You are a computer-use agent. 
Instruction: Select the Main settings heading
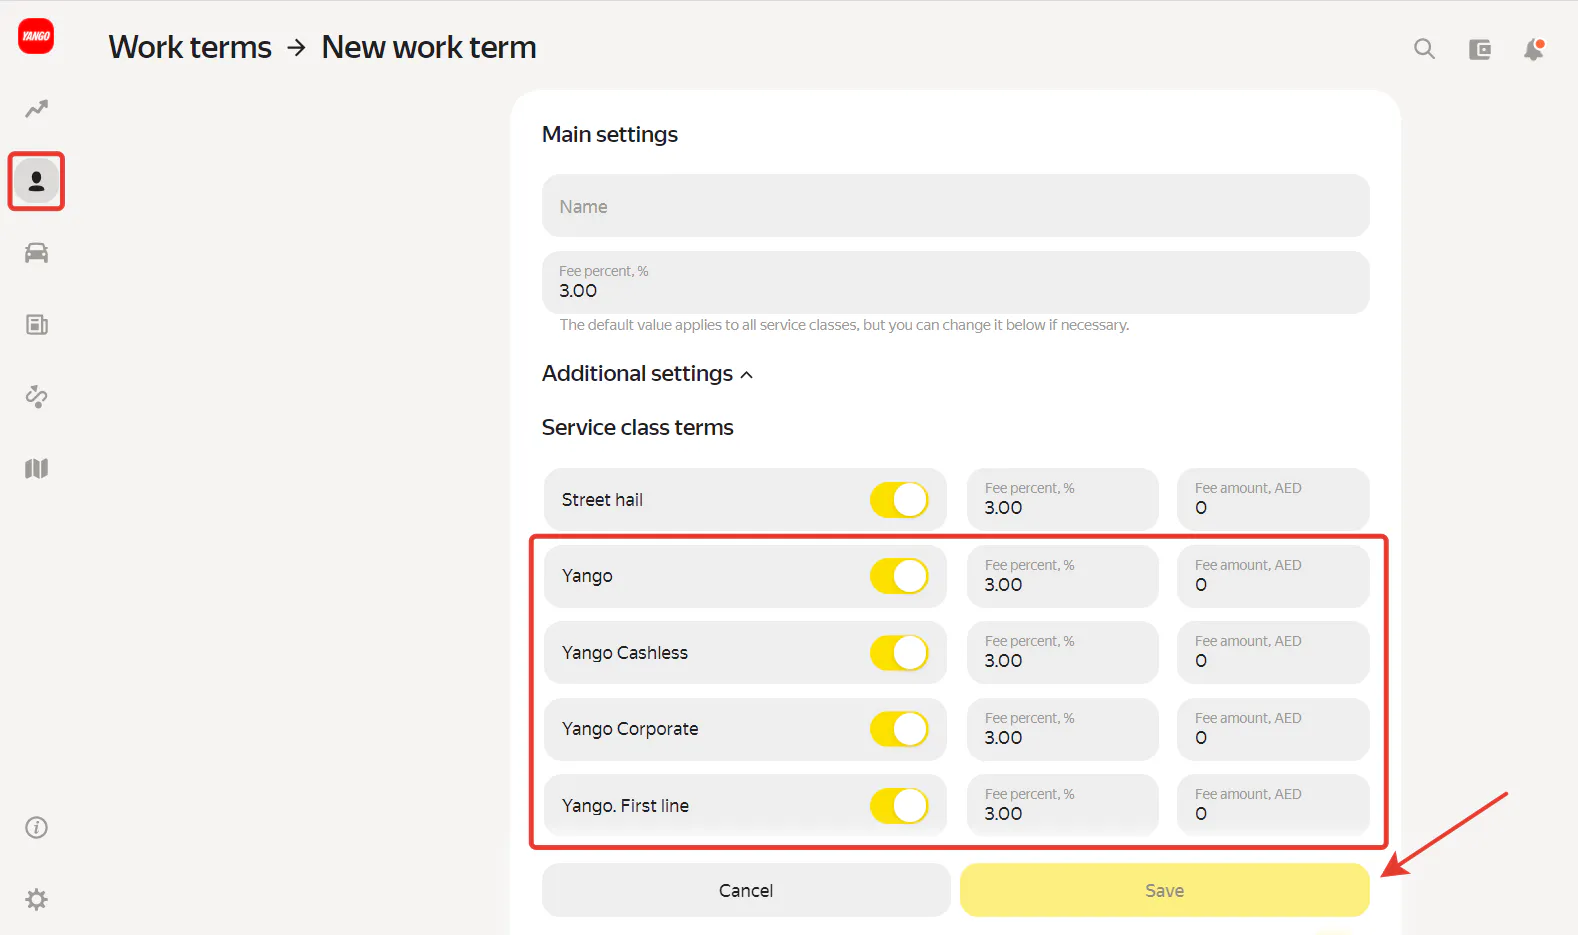click(x=610, y=135)
